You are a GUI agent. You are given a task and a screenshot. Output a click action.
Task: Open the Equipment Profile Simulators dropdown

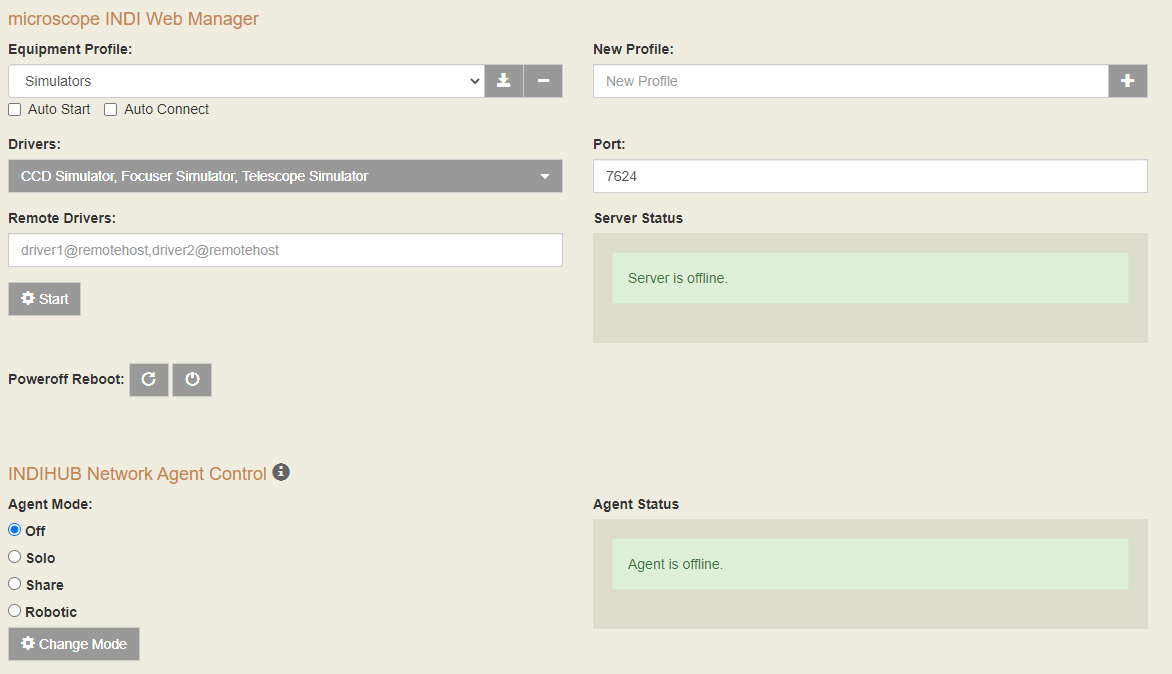coord(246,81)
